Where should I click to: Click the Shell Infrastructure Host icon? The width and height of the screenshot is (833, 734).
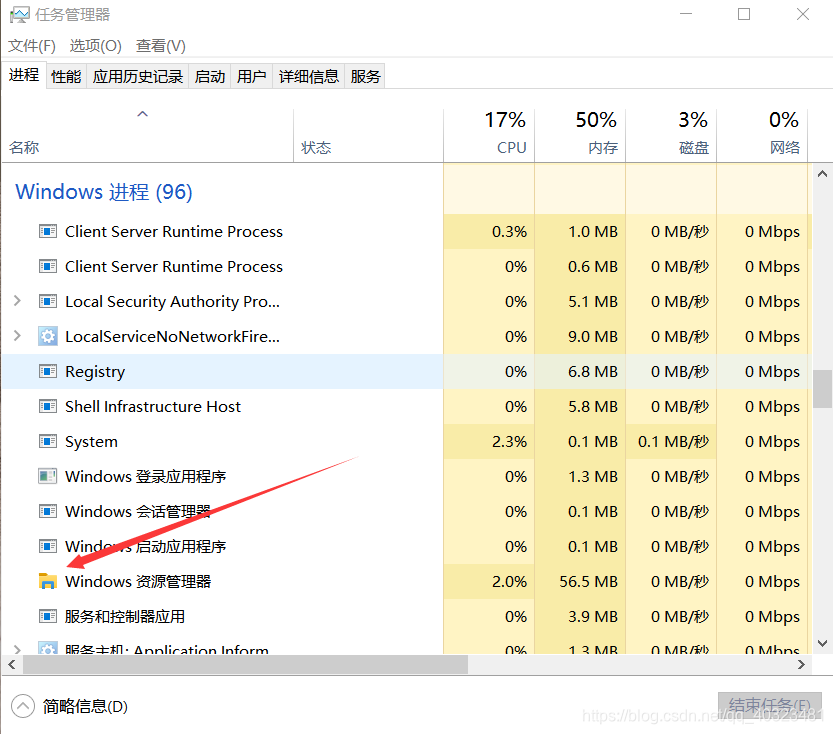point(48,406)
